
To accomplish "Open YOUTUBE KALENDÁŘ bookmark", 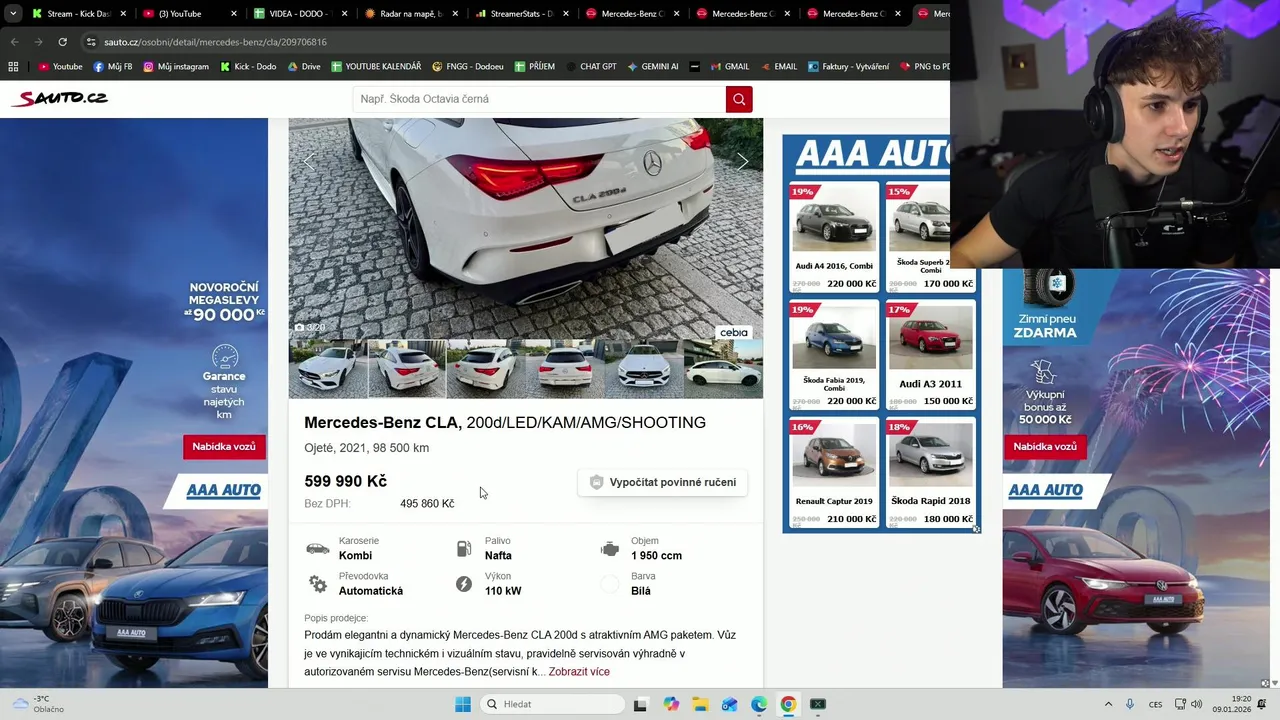I will (376, 67).
